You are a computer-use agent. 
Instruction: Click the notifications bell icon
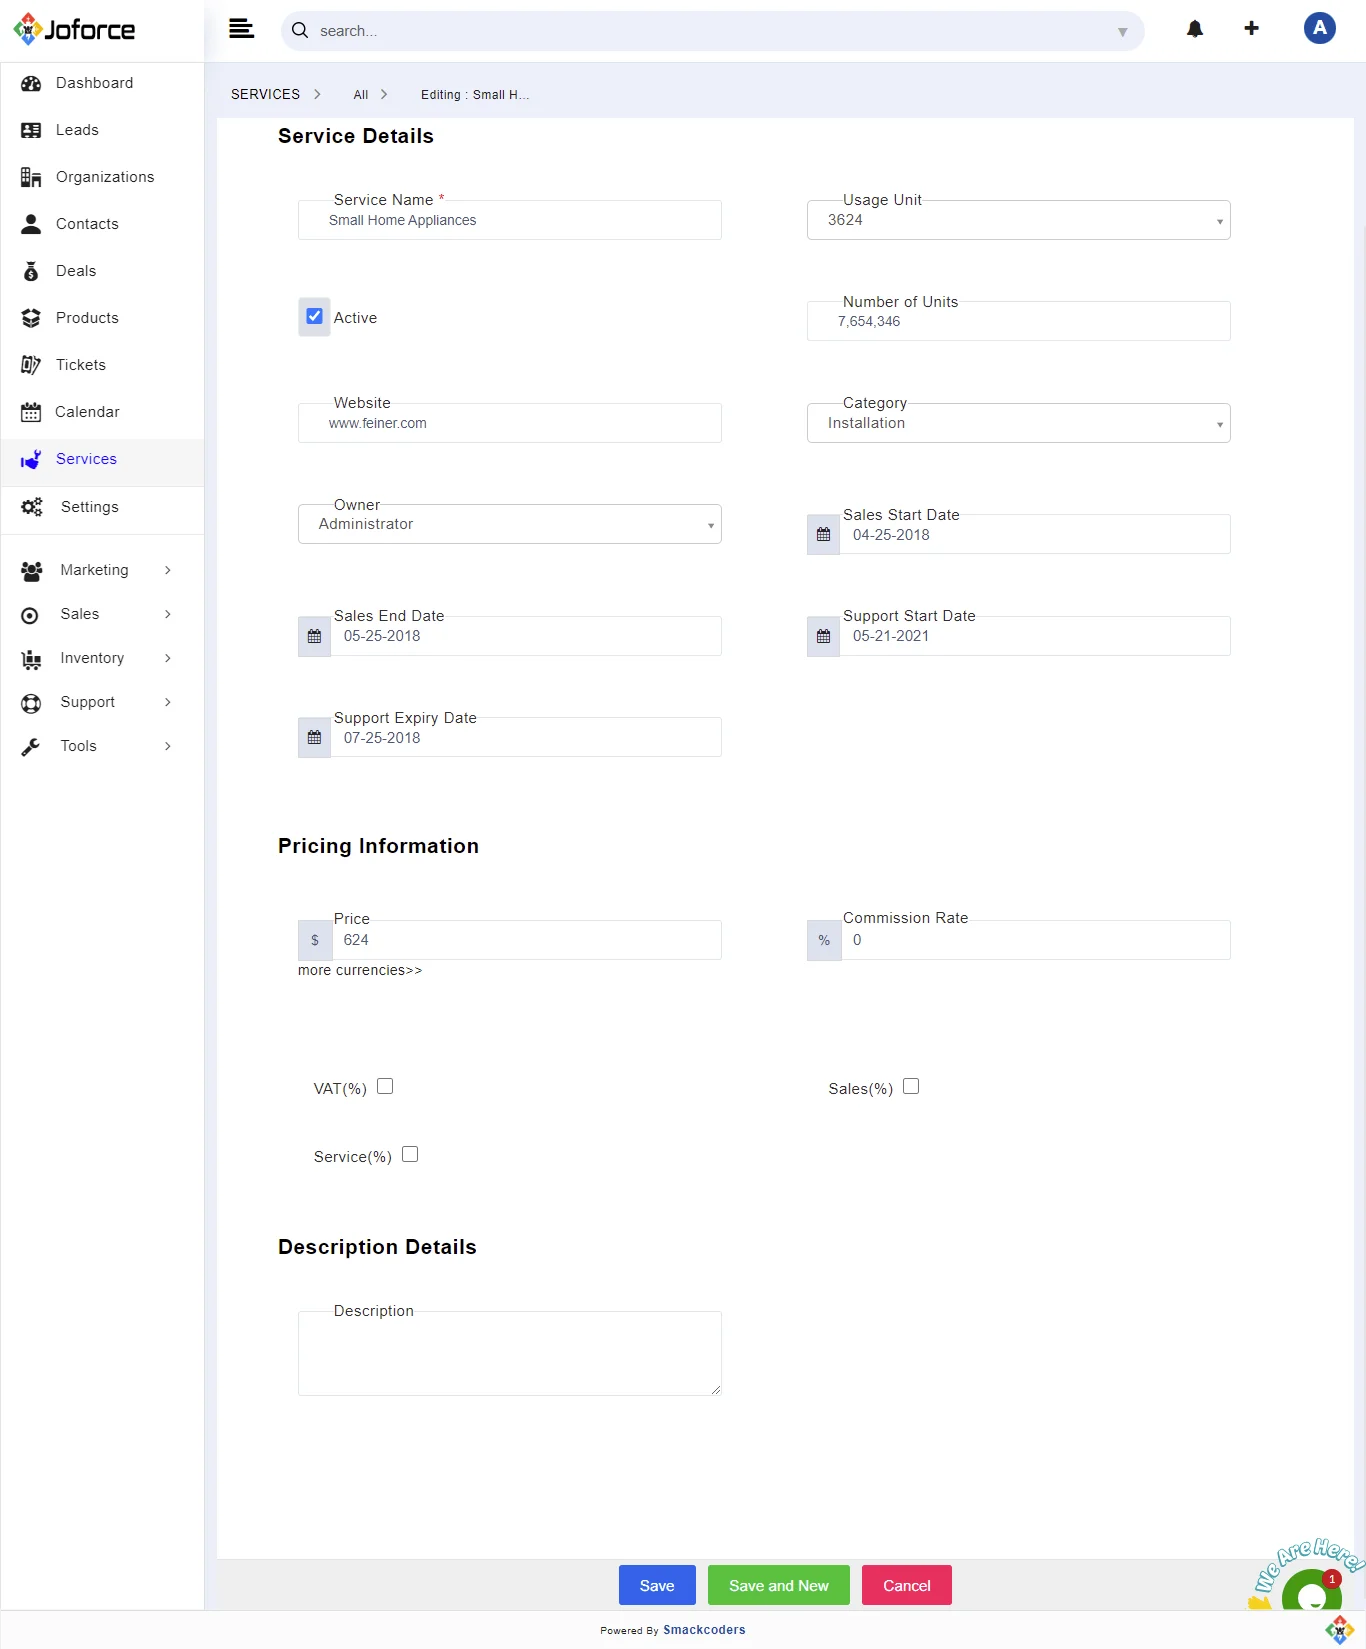(x=1194, y=29)
